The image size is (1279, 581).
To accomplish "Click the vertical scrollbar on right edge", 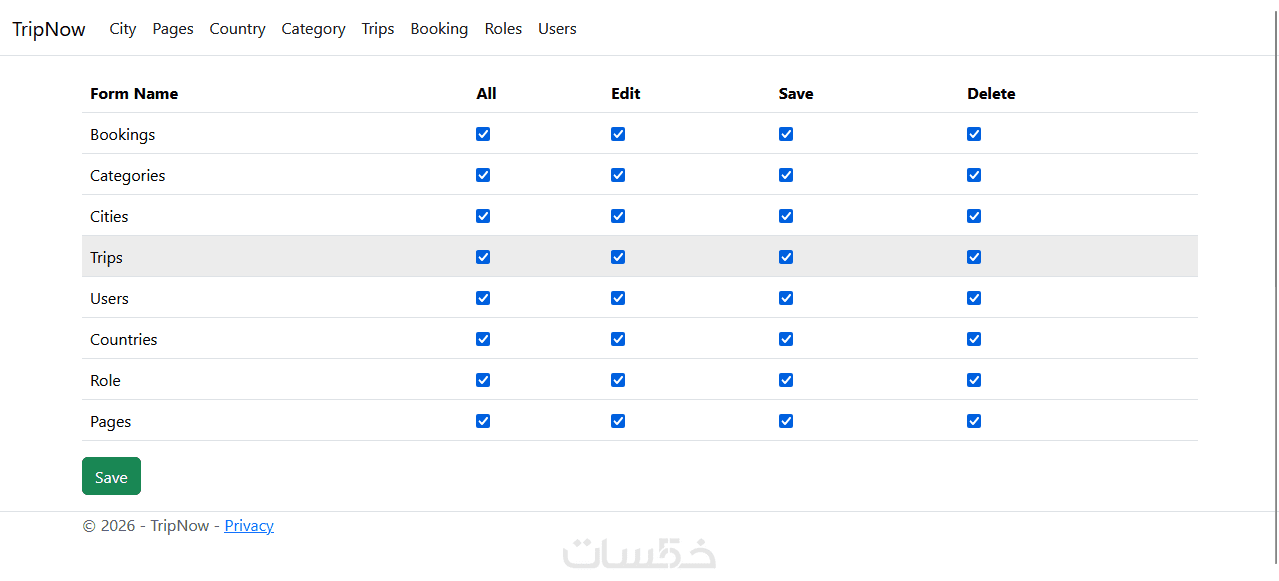I will pos(1276,290).
